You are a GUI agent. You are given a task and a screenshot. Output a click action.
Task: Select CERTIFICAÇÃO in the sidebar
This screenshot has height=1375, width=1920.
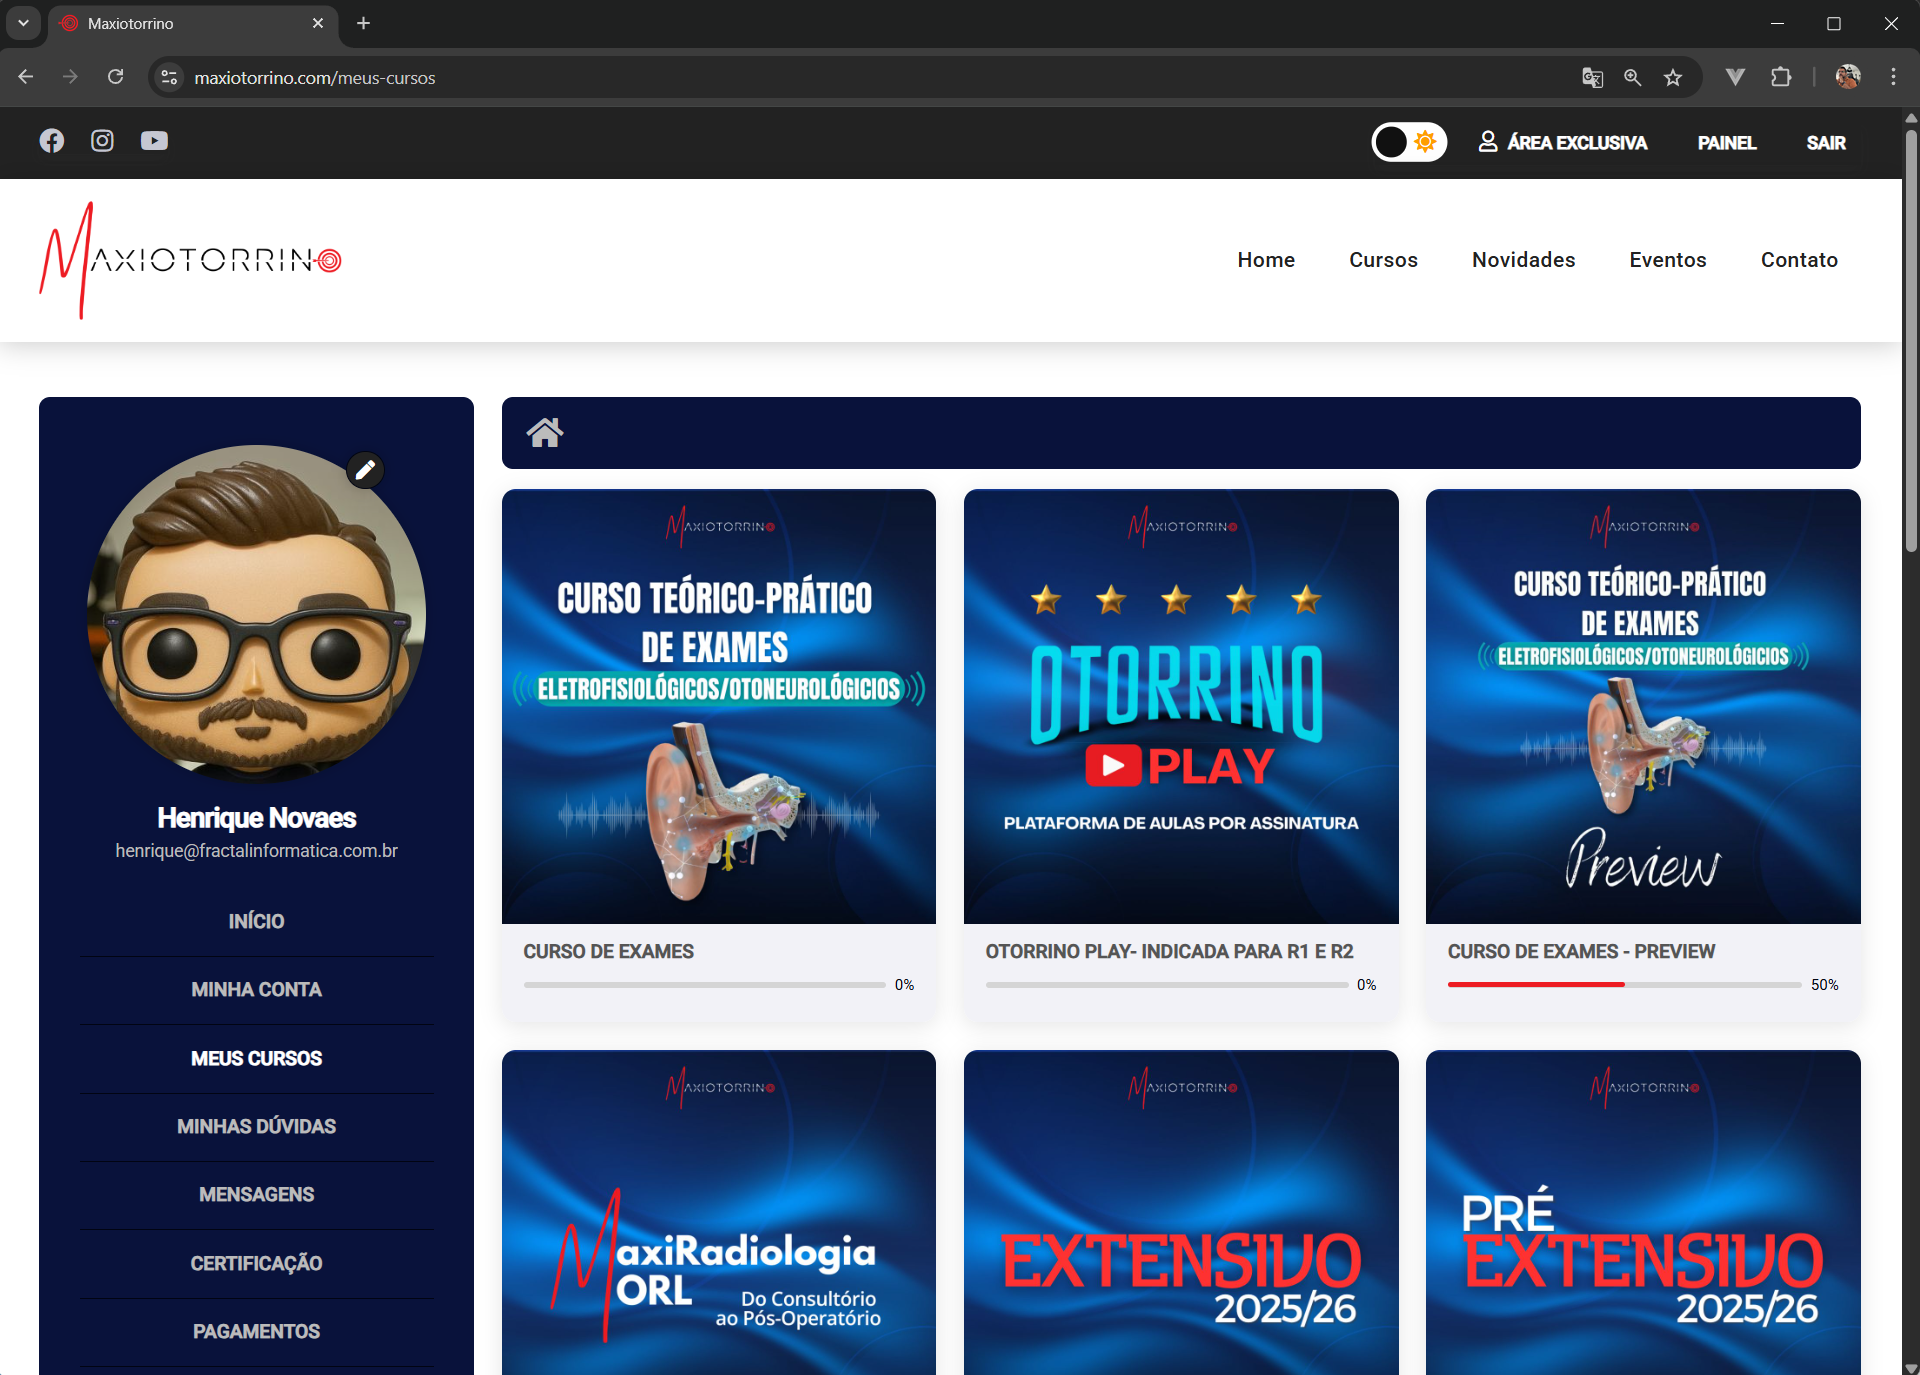pyautogui.click(x=257, y=1264)
